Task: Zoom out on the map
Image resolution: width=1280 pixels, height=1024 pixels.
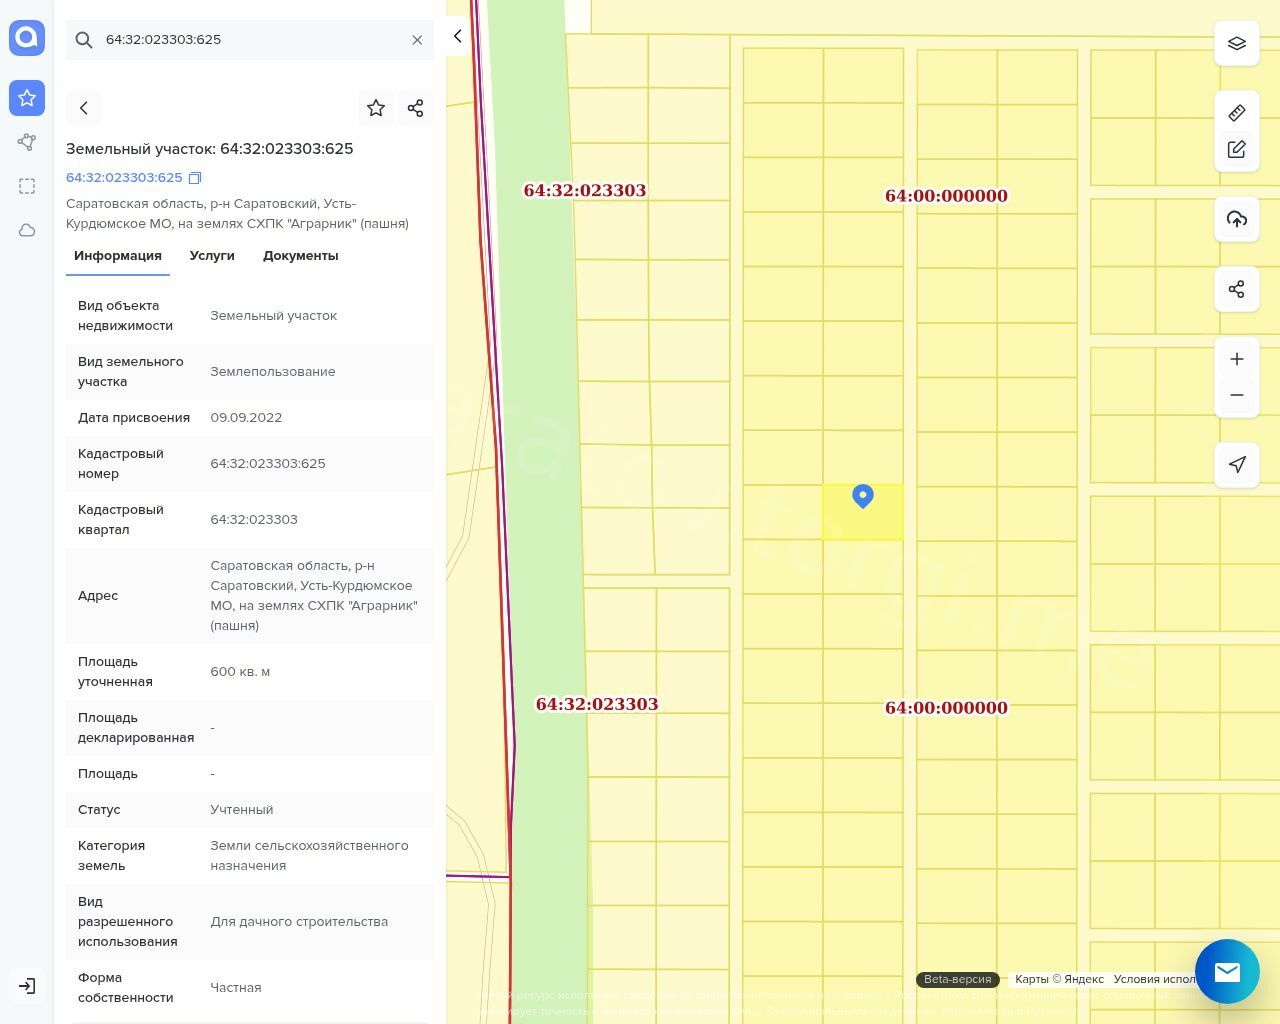Action: coord(1237,395)
